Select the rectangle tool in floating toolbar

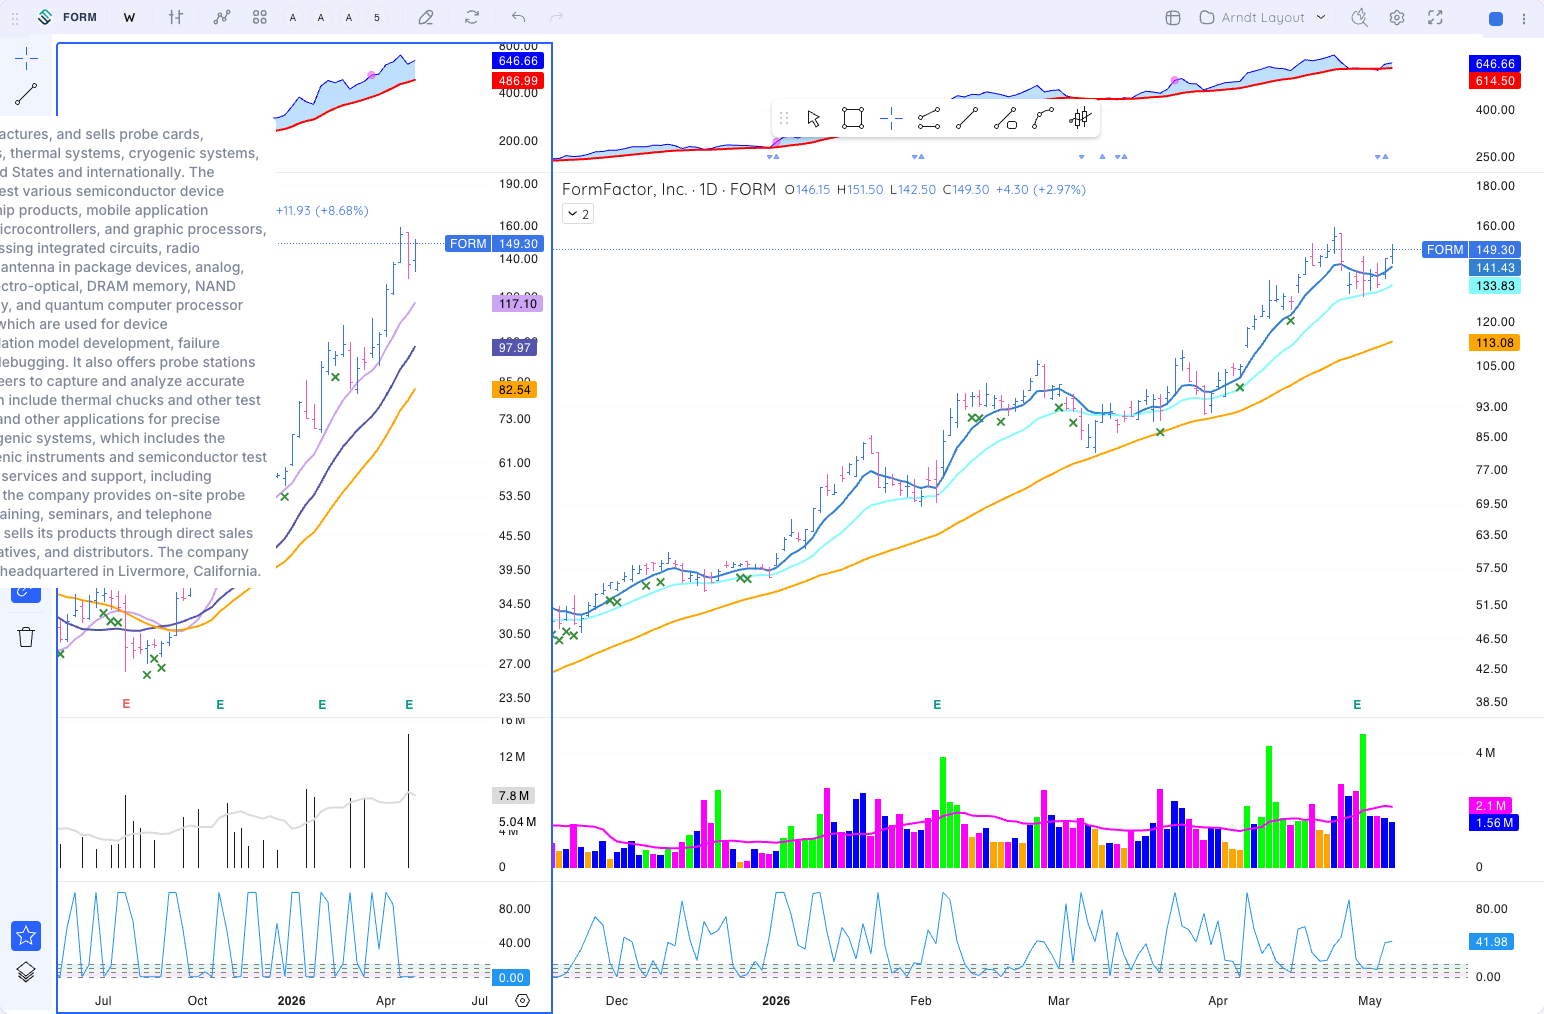(x=853, y=119)
